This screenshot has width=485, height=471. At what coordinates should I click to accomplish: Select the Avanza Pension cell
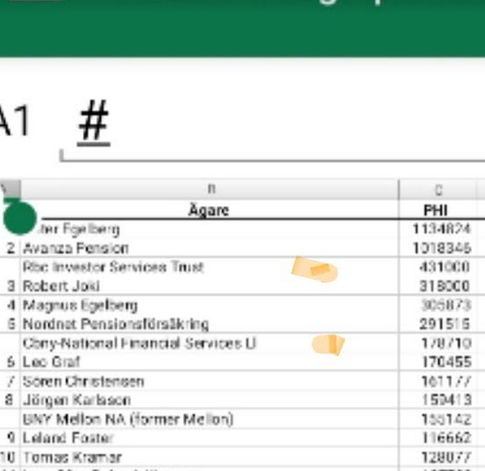[210, 248]
